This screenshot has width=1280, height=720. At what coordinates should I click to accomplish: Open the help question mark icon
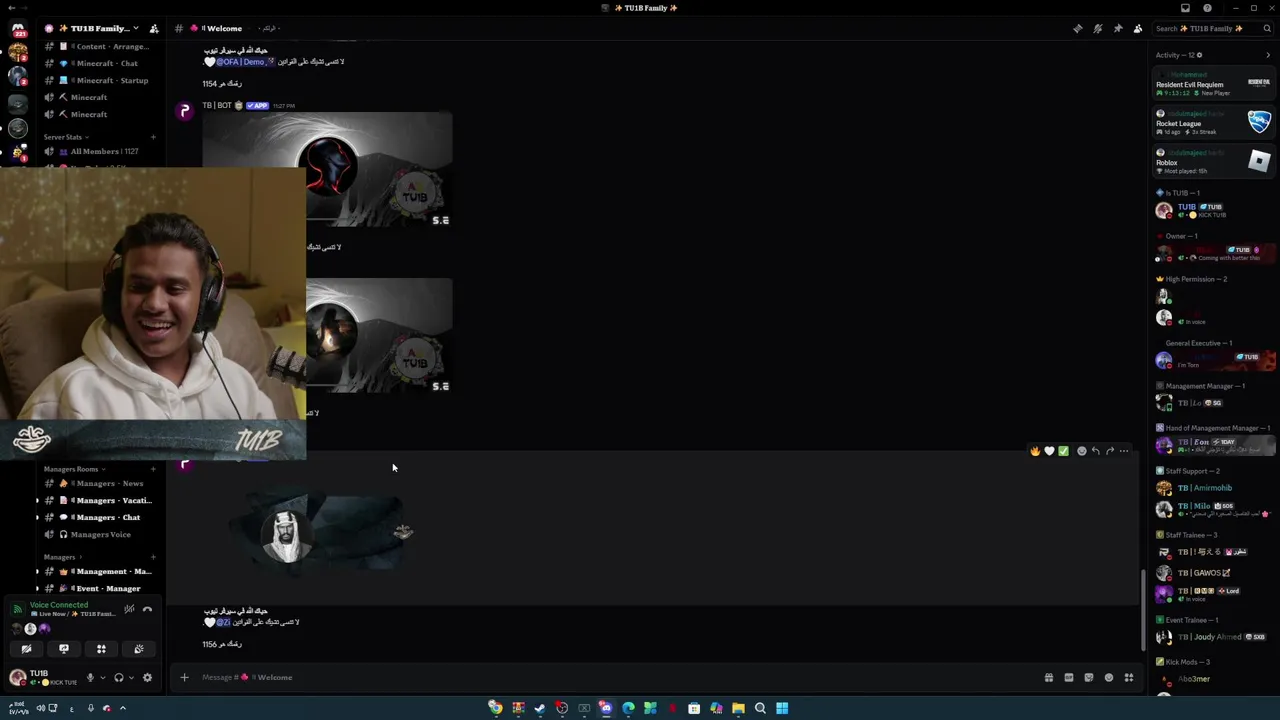tap(1207, 8)
